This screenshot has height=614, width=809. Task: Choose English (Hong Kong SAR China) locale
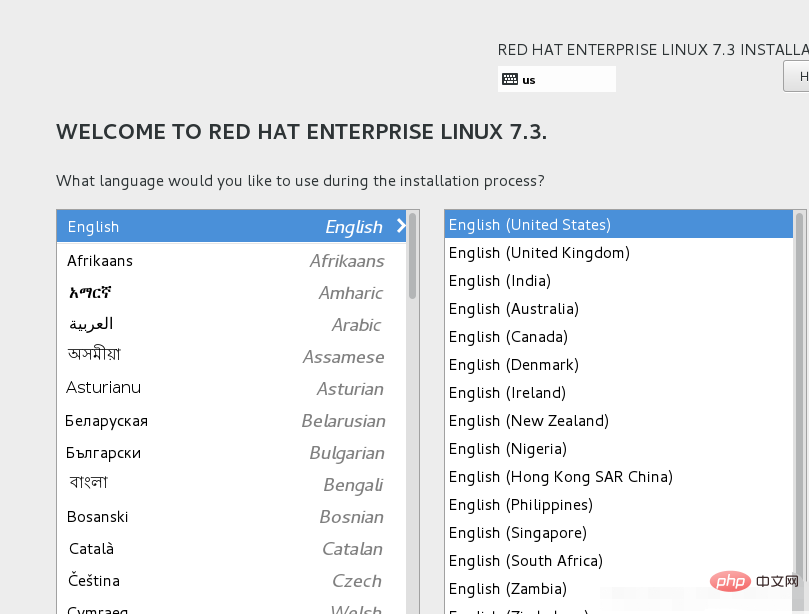[619, 477]
